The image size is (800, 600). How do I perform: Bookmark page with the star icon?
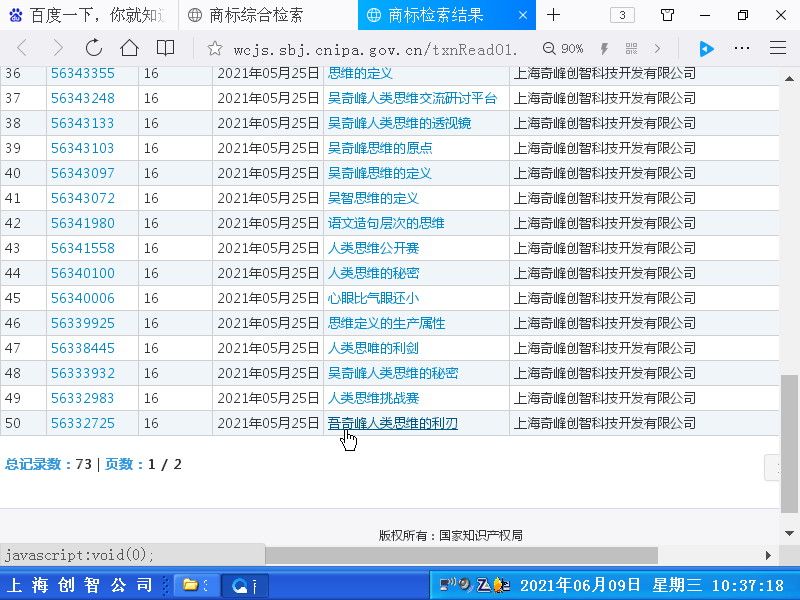point(213,48)
